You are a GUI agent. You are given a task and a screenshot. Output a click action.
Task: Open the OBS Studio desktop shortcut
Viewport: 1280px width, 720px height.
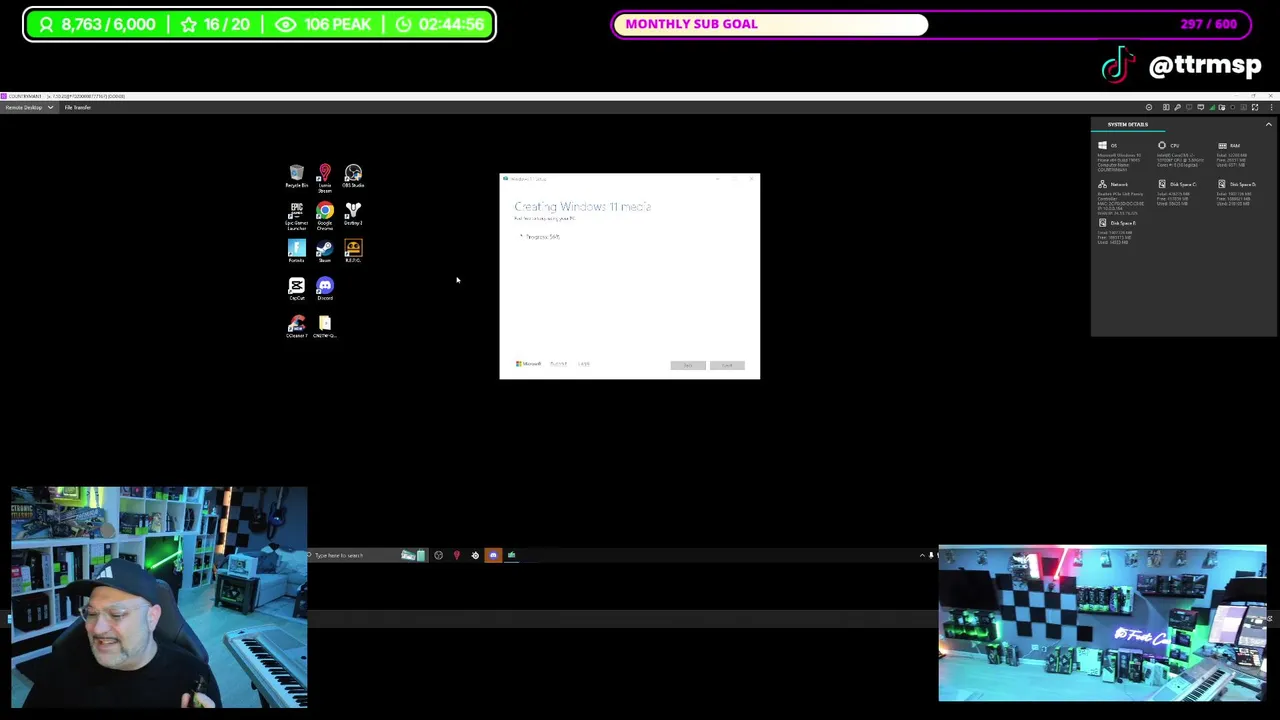(x=353, y=176)
